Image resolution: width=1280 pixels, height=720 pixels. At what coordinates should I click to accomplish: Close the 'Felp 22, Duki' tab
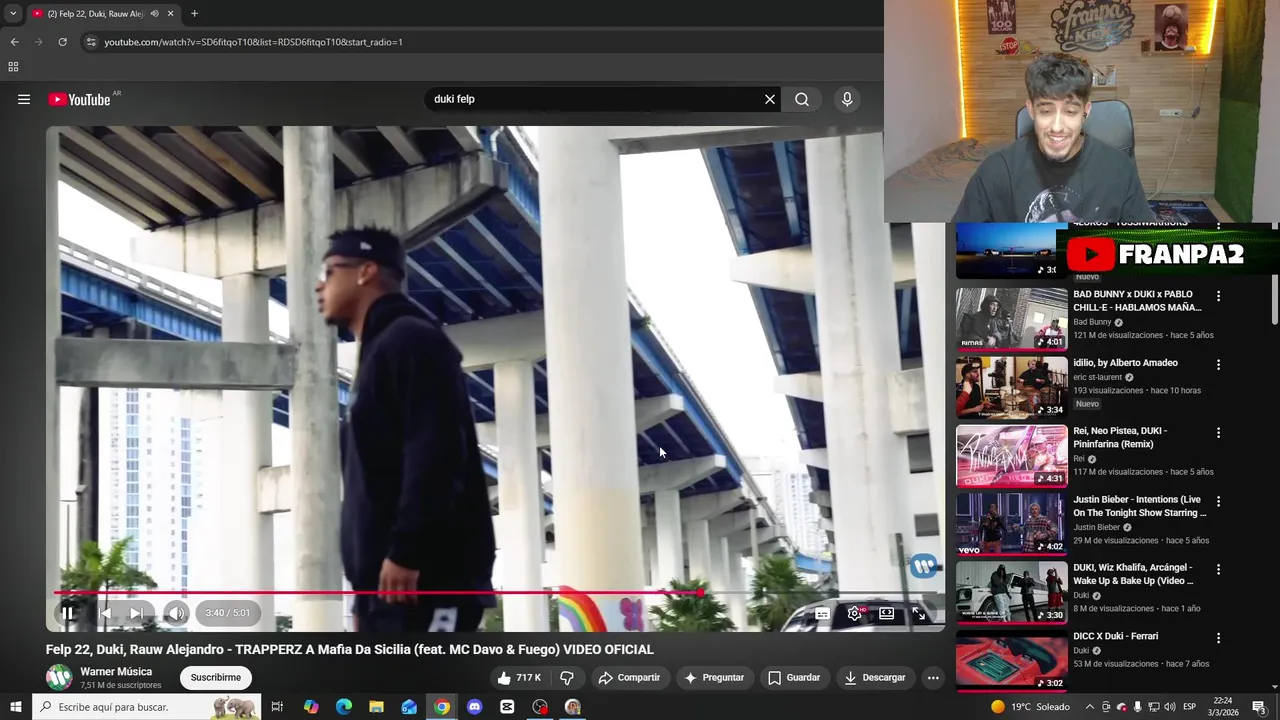pos(170,14)
